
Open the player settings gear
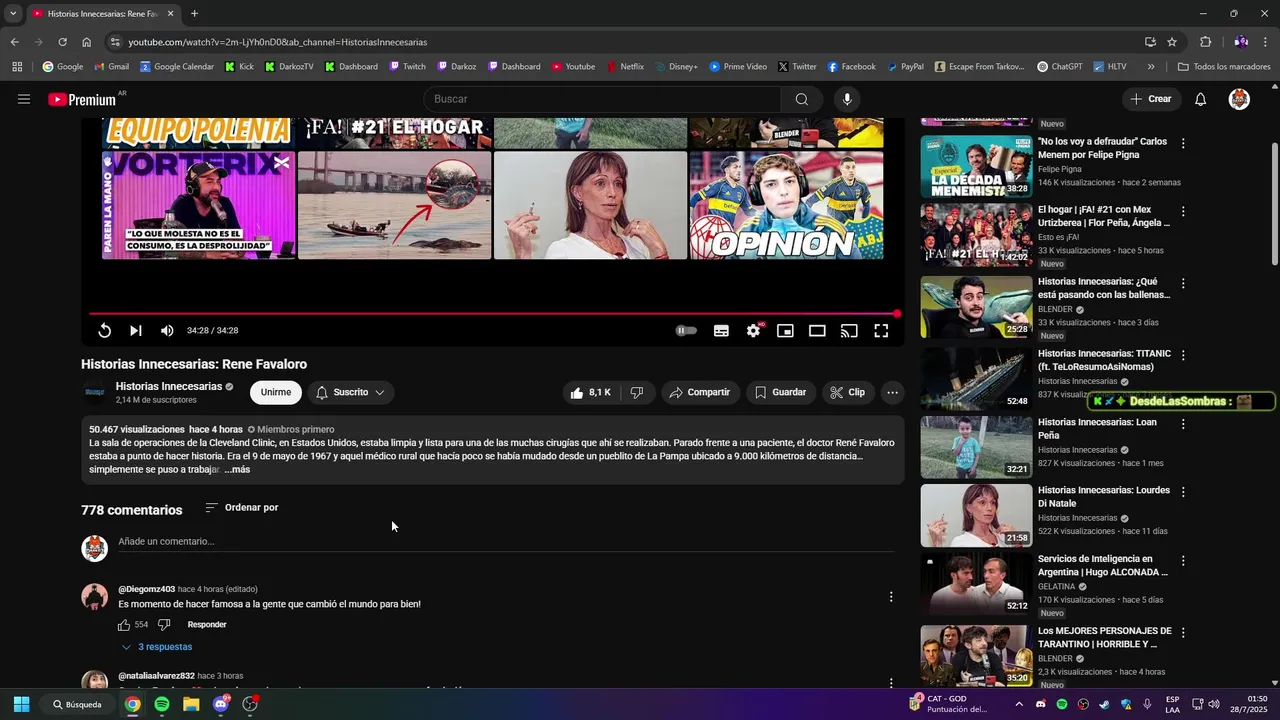tap(753, 331)
